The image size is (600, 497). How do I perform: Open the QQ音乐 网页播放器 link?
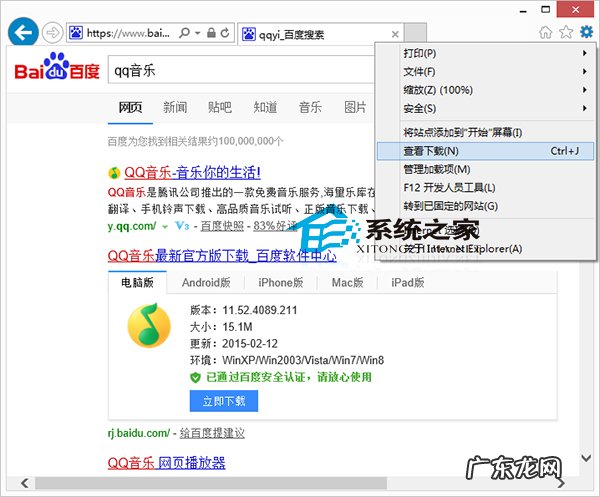(x=166, y=463)
